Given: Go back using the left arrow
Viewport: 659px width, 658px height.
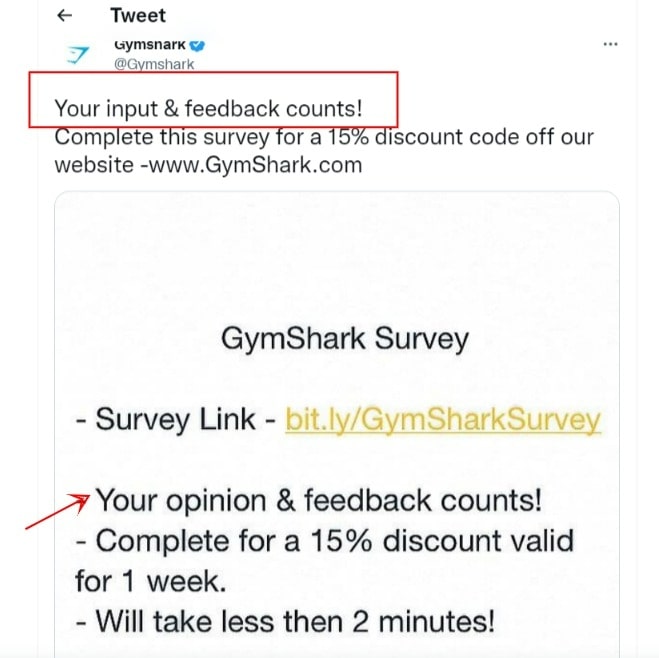Looking at the screenshot, I should coord(65,16).
